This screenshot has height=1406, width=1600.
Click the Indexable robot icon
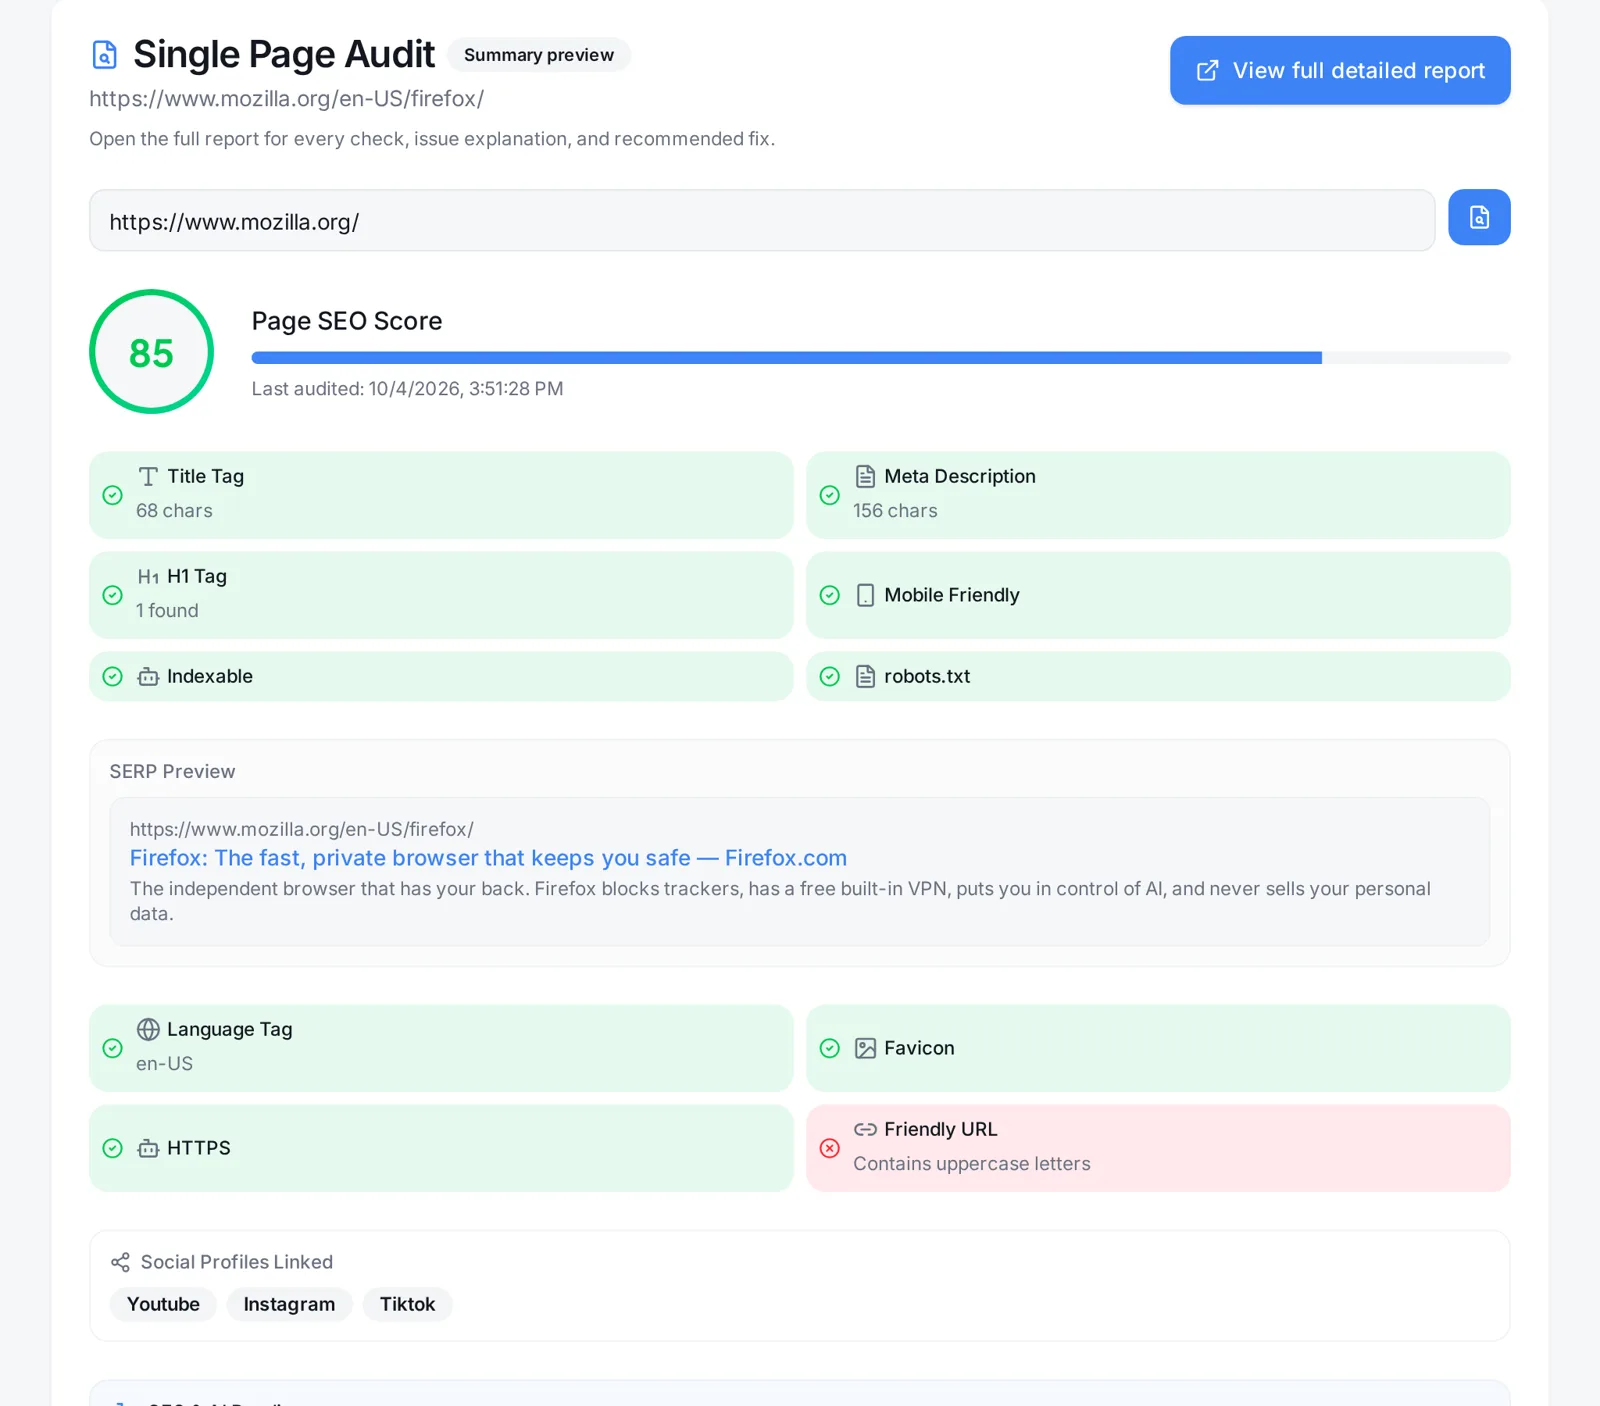(x=148, y=677)
